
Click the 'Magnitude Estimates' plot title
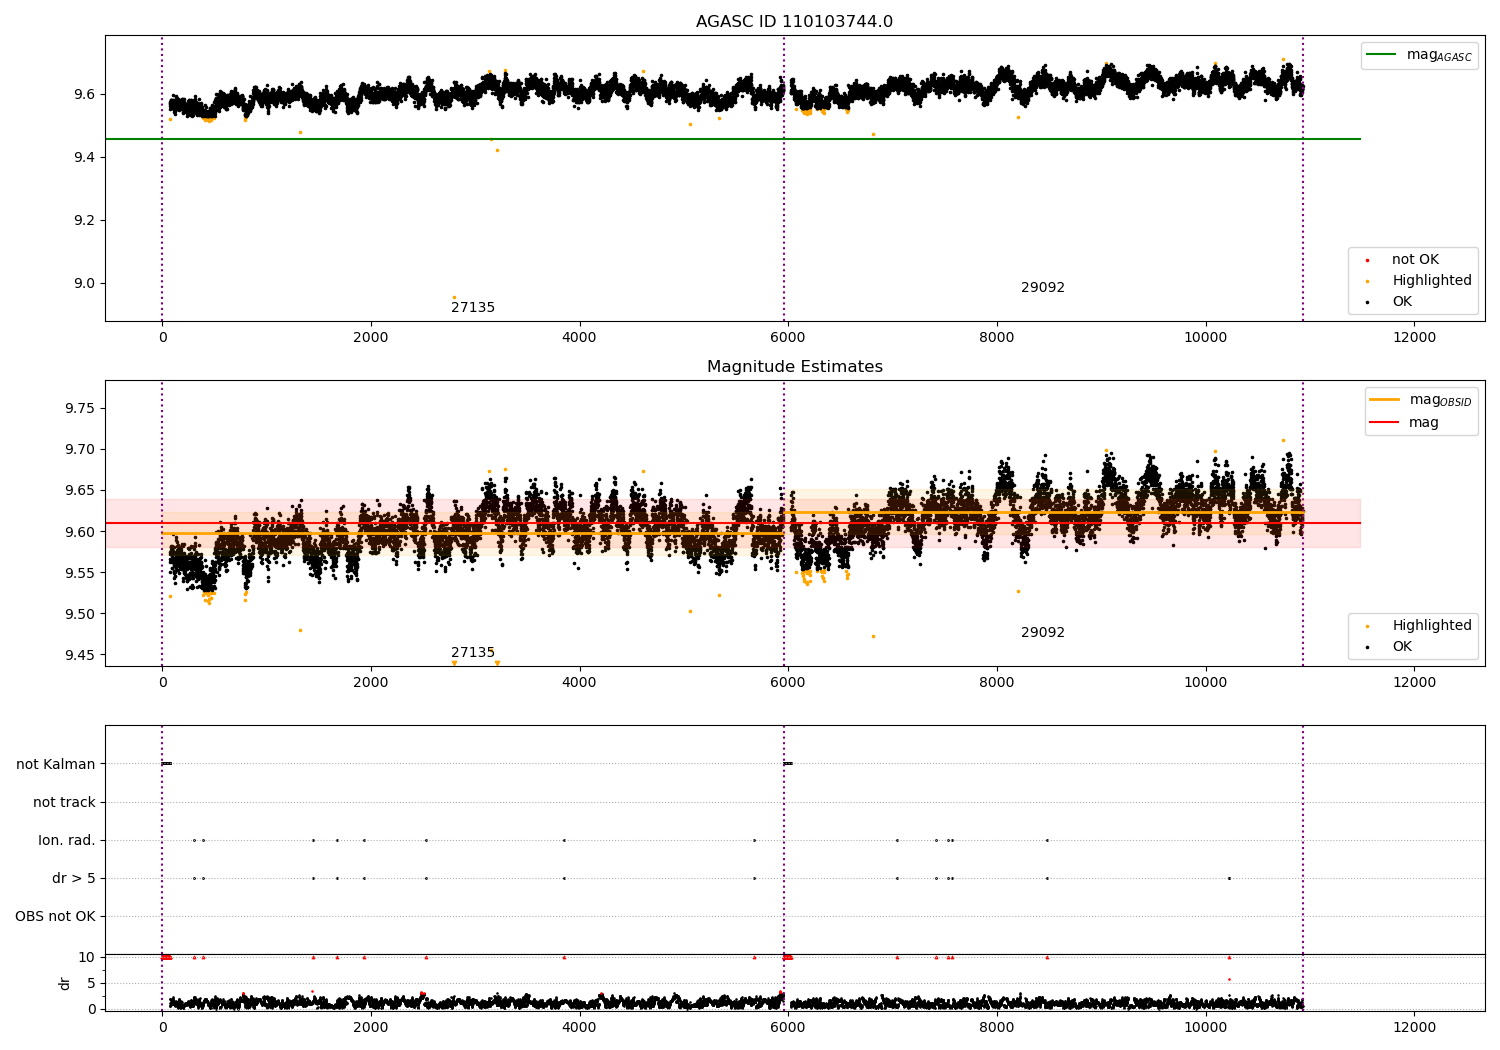(794, 367)
